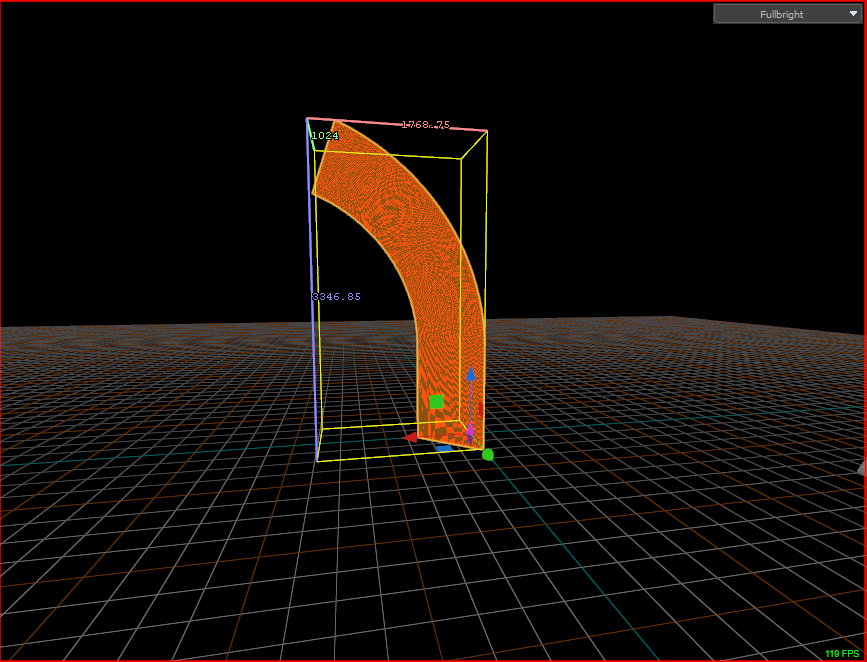Click the 119 FPS counter
The image size is (867, 662).
tap(842, 654)
